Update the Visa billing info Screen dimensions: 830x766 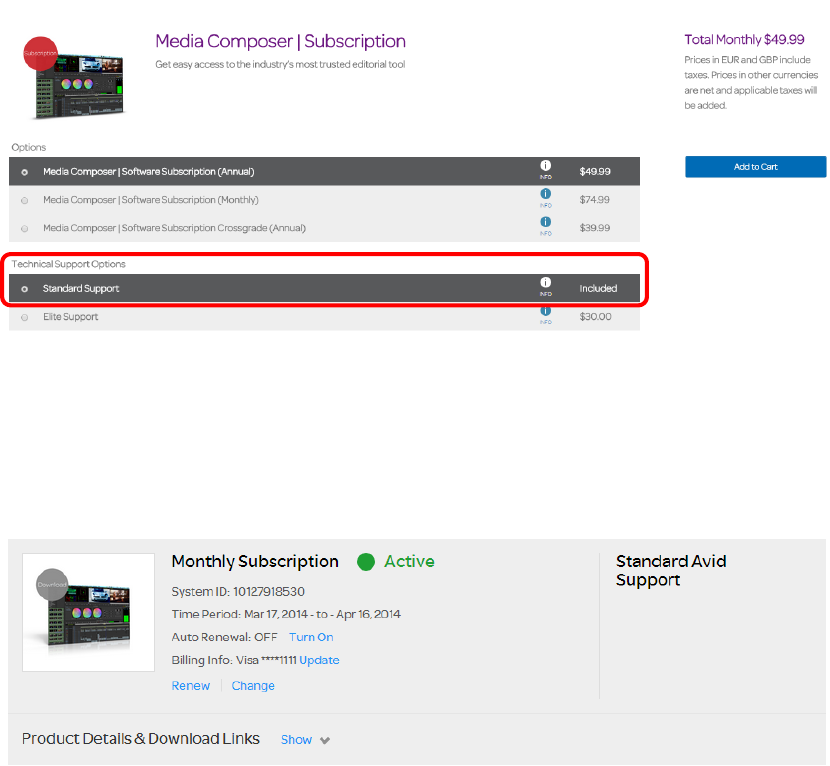(319, 660)
